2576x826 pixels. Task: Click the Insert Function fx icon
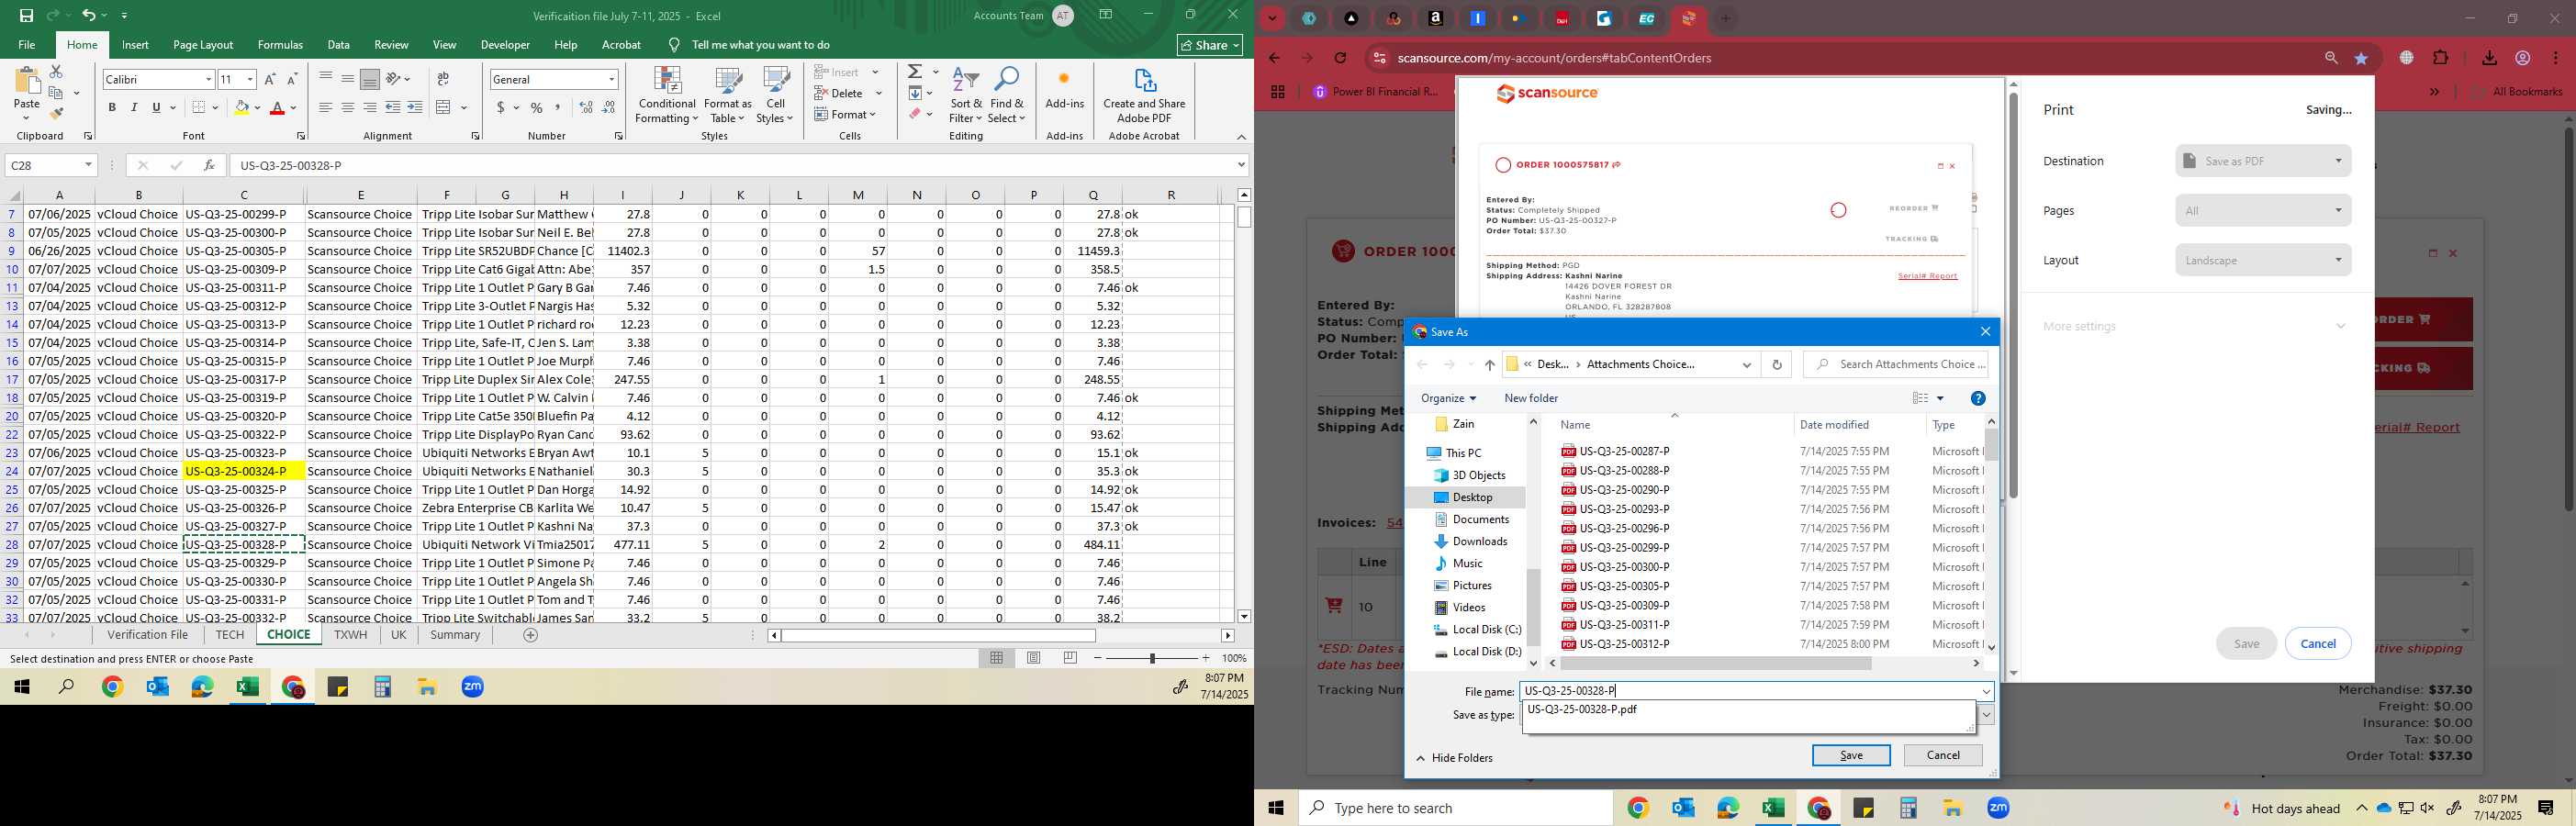209,165
